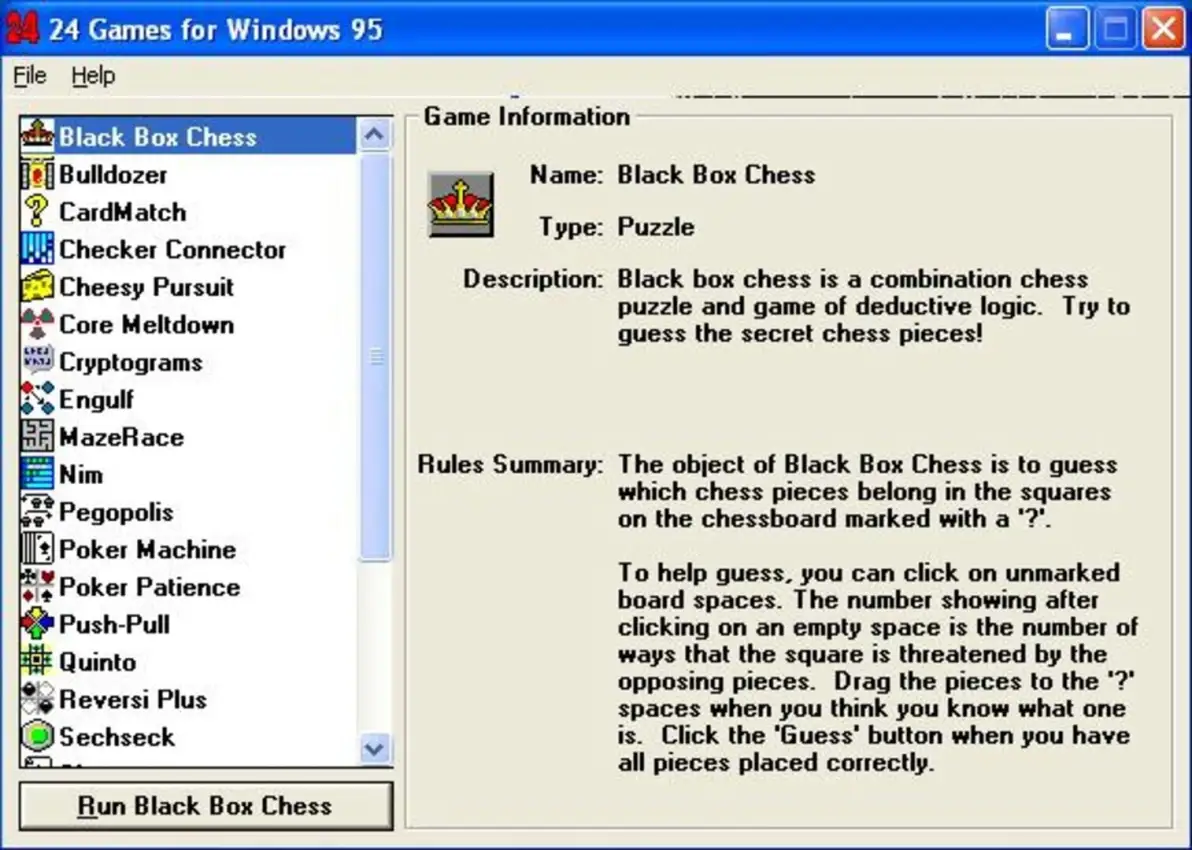Click the crown icon in Game Information panel
1192x850 pixels.
(460, 203)
